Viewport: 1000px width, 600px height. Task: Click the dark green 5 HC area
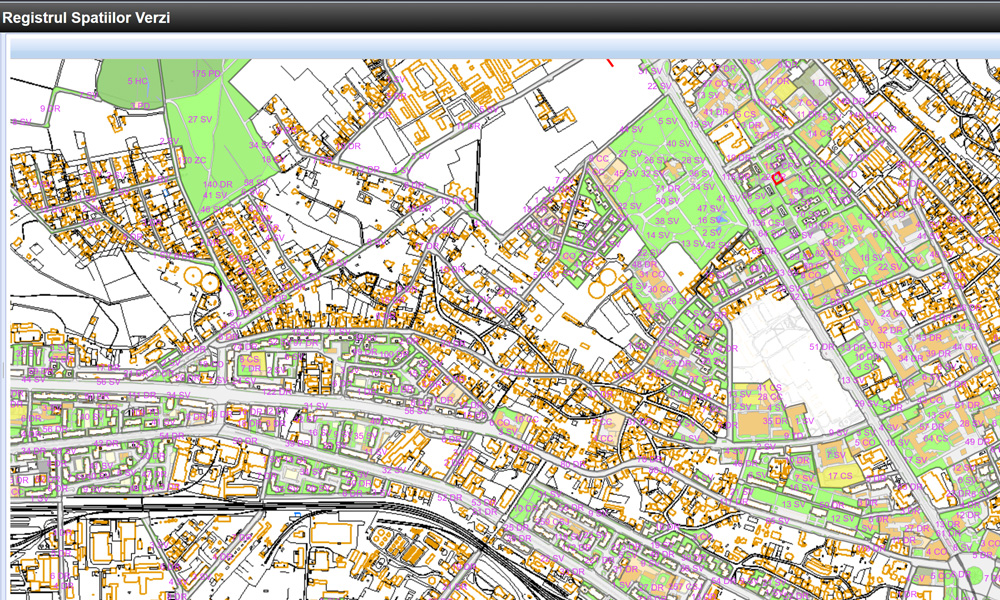[x=137, y=80]
